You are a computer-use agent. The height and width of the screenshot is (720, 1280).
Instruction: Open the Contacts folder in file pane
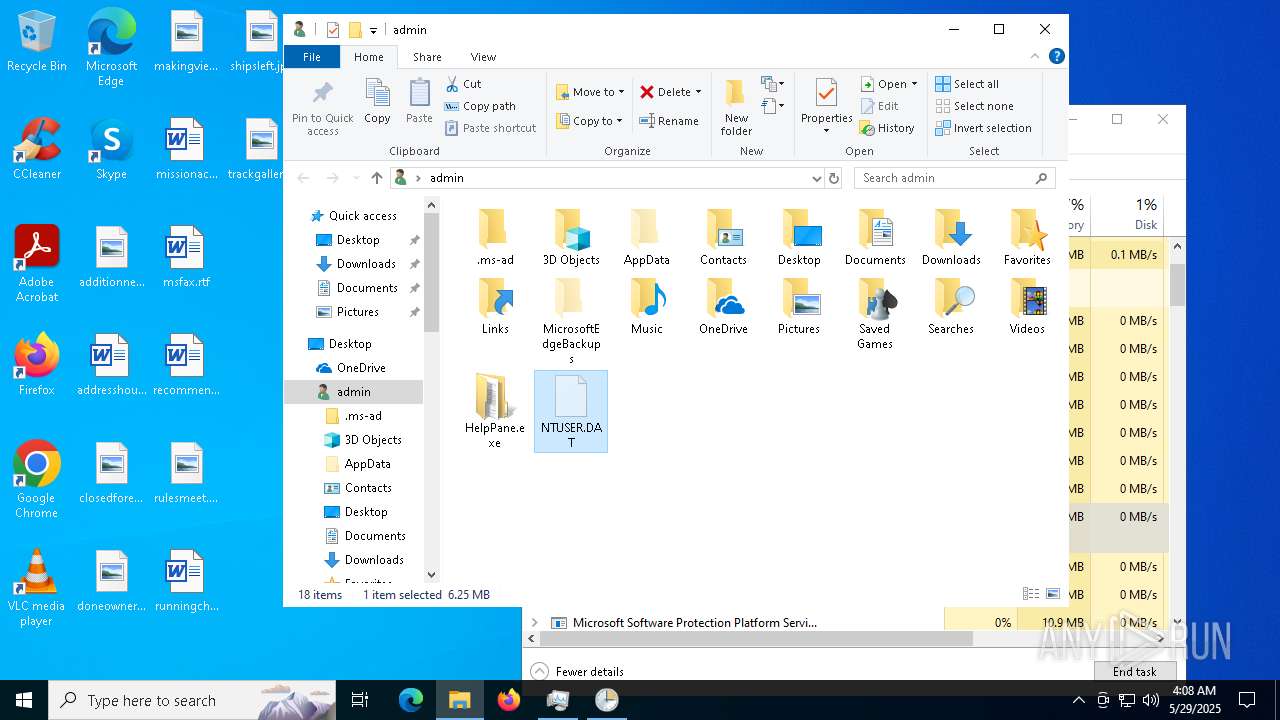[723, 237]
